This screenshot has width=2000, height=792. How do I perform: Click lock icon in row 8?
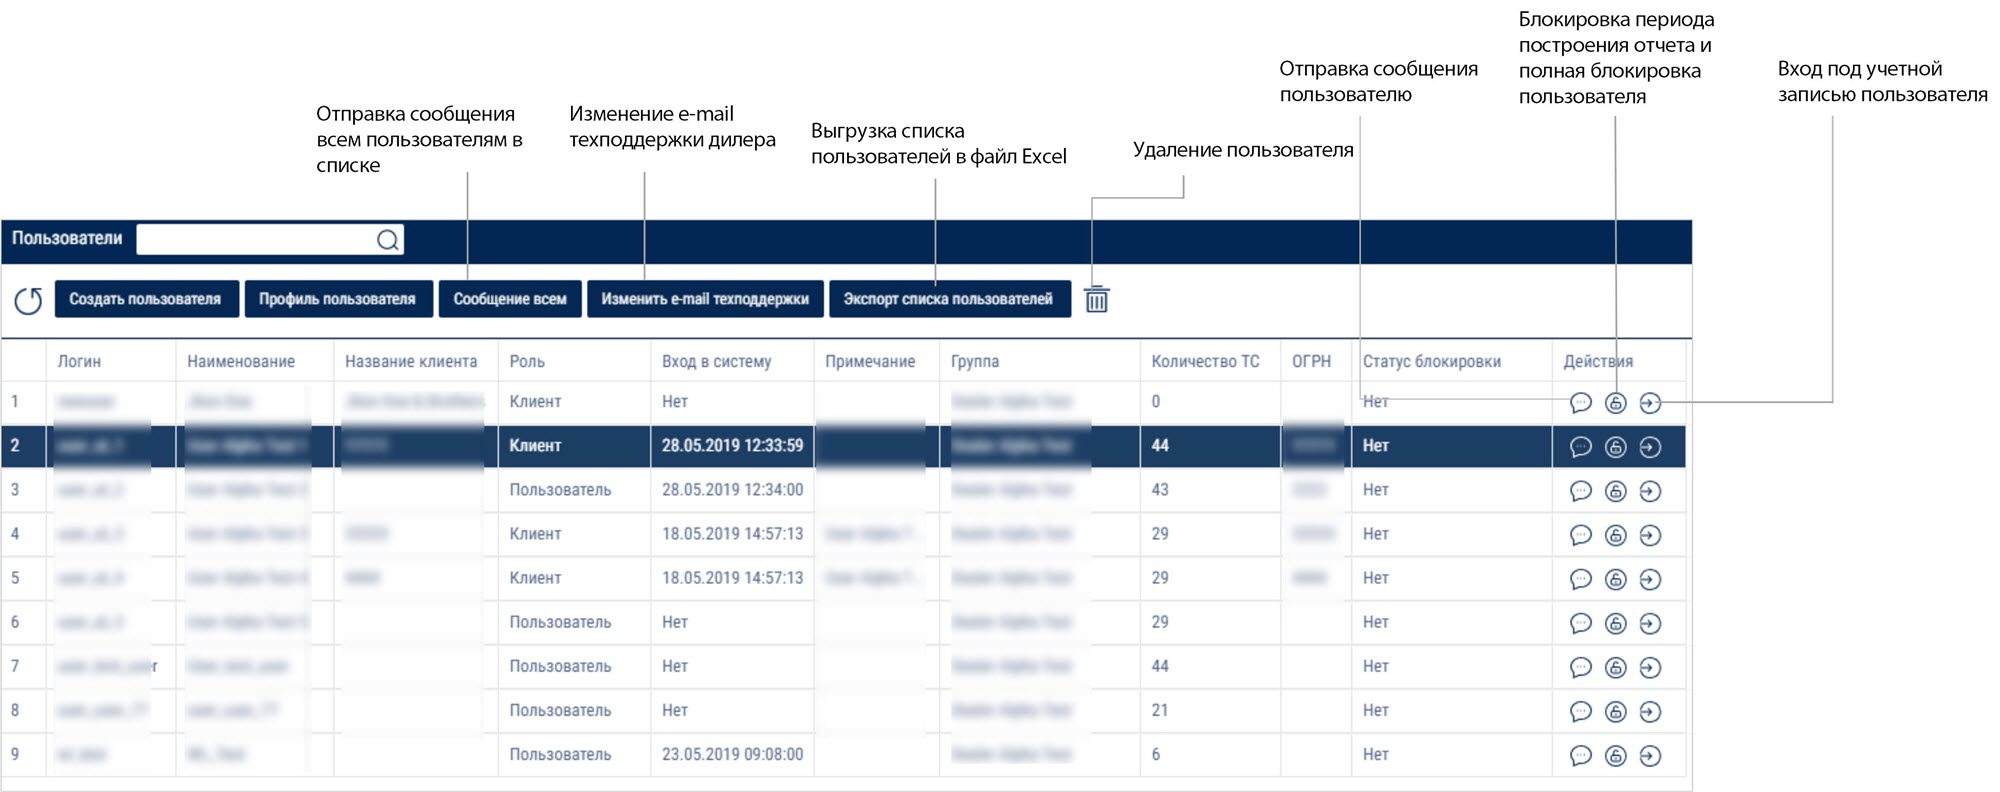[1615, 711]
